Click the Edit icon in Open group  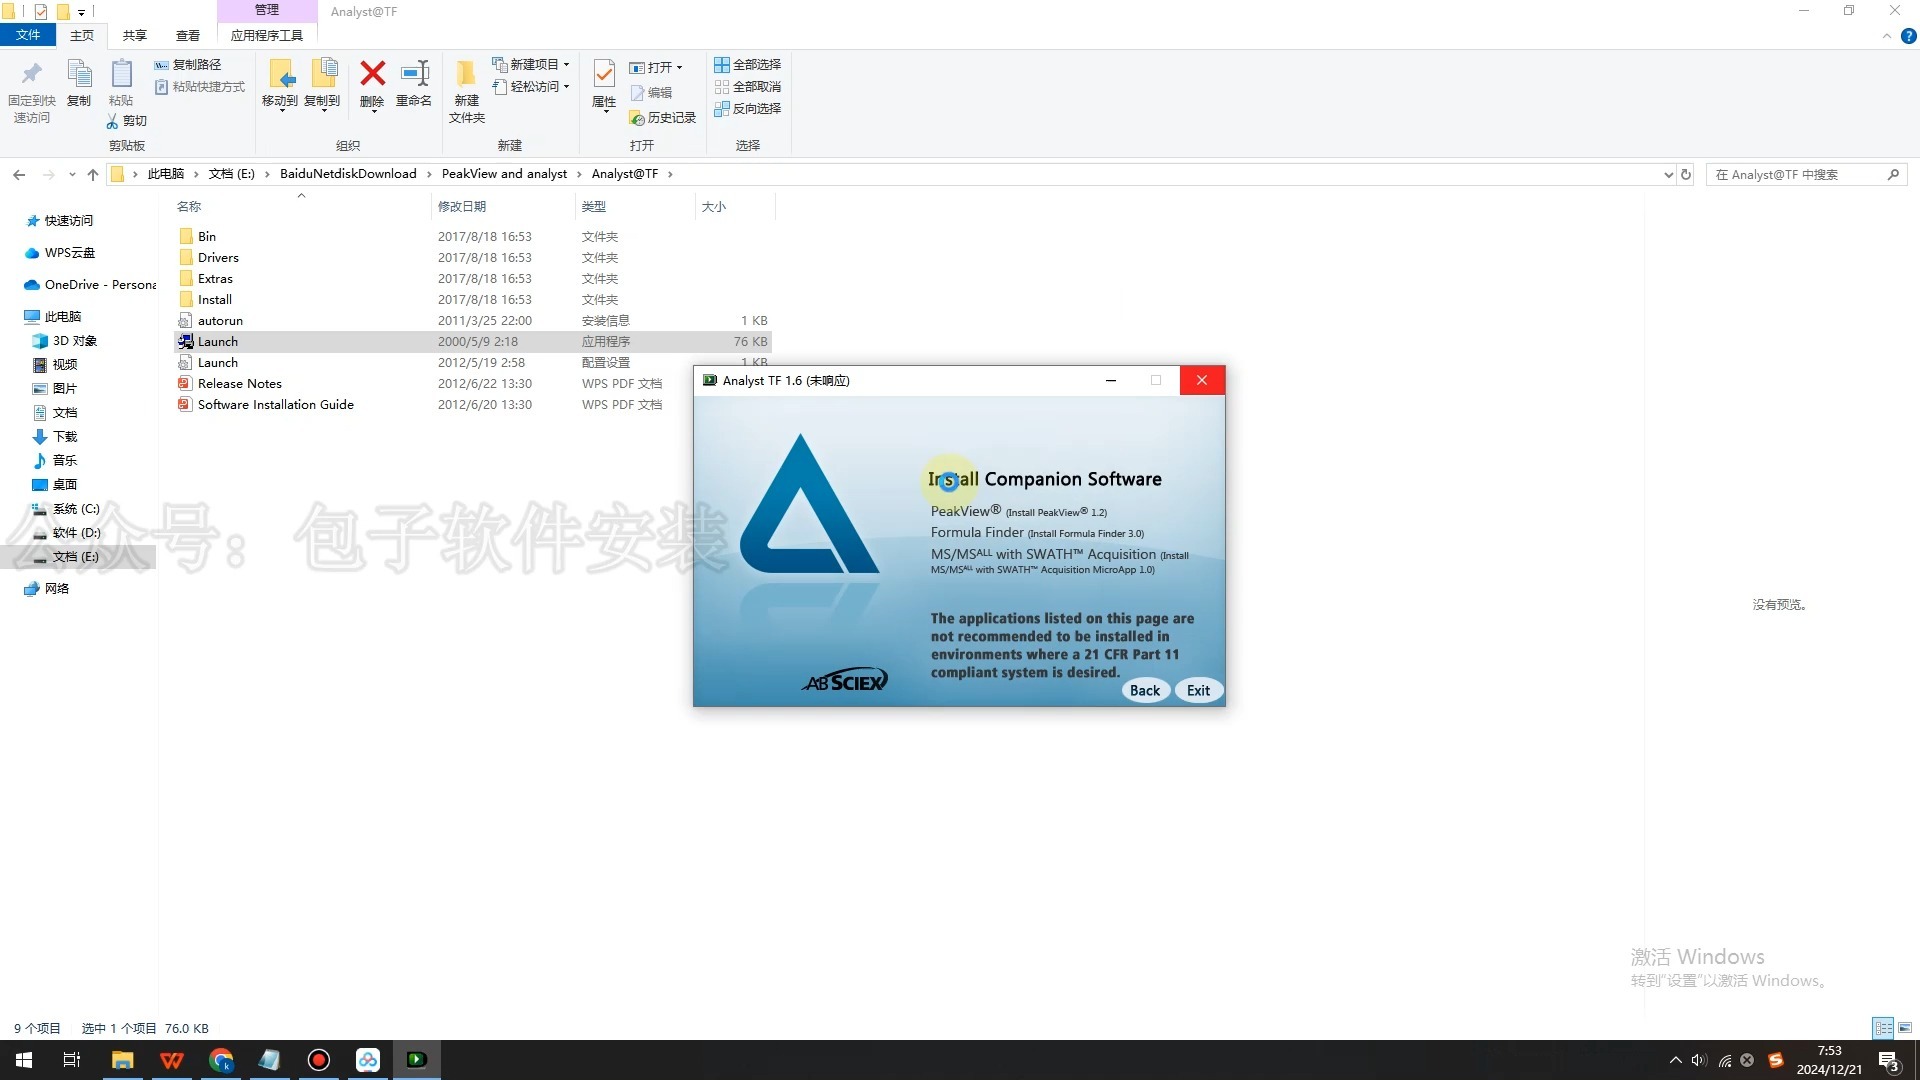pos(637,93)
